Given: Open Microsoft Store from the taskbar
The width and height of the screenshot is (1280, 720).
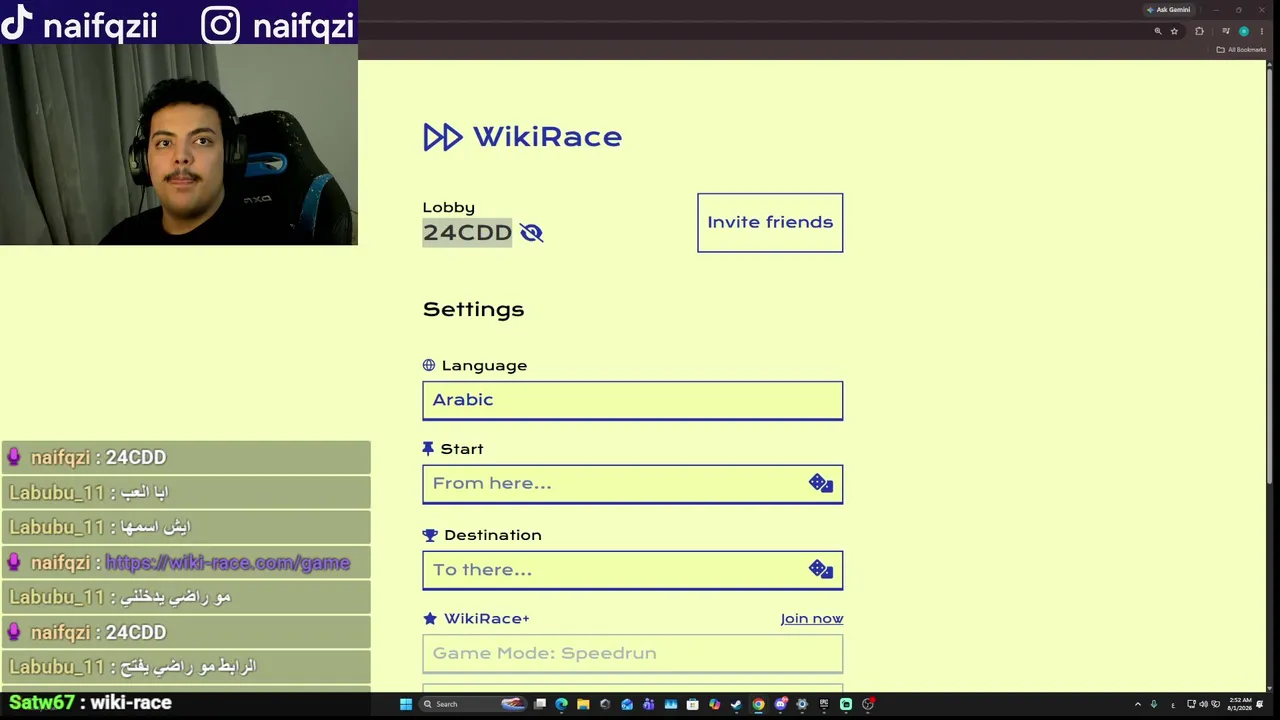Looking at the screenshot, I should tap(692, 704).
